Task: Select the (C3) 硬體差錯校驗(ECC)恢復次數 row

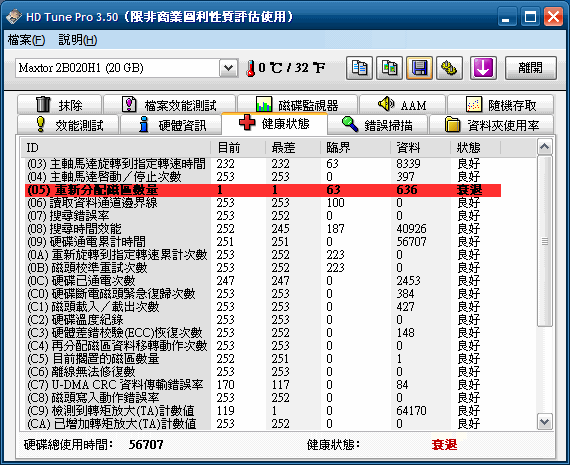Action: (x=263, y=333)
